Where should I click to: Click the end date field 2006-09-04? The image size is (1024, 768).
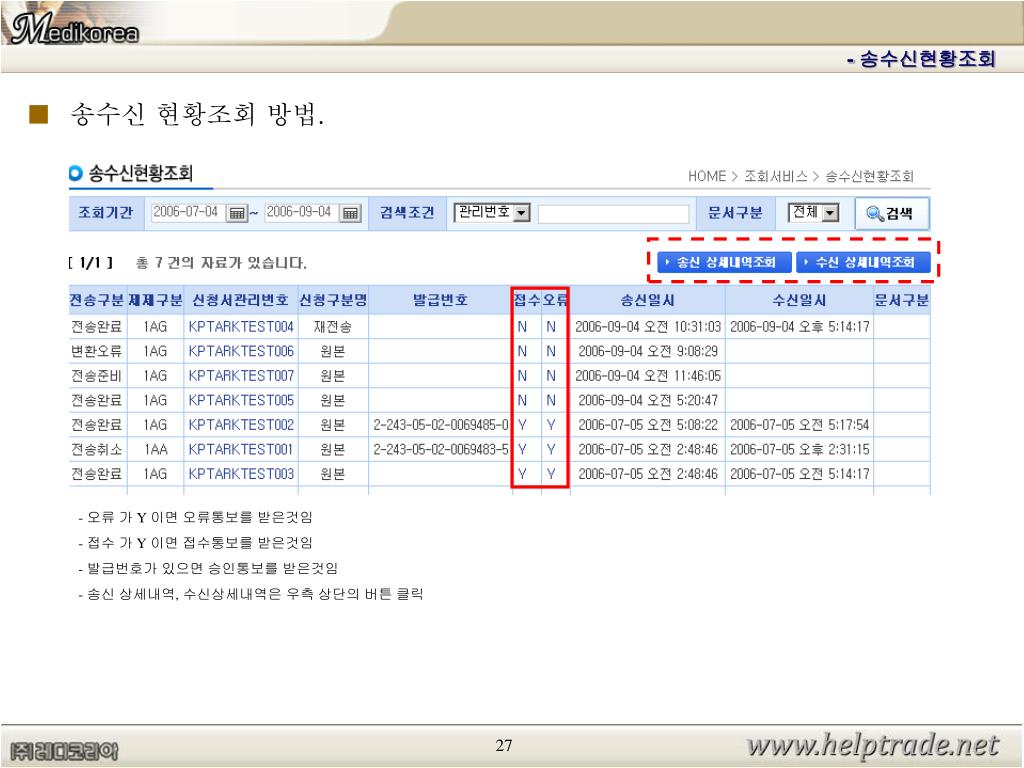pyautogui.click(x=300, y=213)
